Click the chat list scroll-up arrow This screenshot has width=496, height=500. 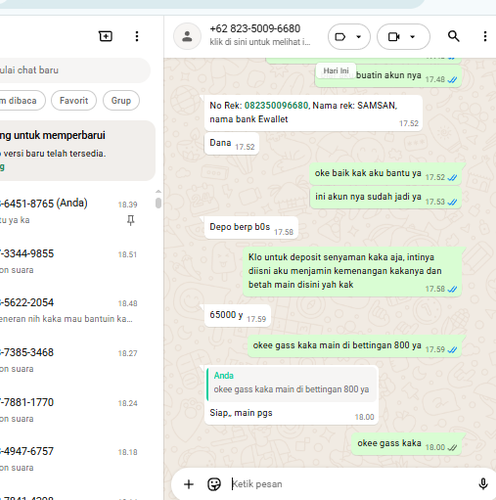pyautogui.click(x=158, y=191)
